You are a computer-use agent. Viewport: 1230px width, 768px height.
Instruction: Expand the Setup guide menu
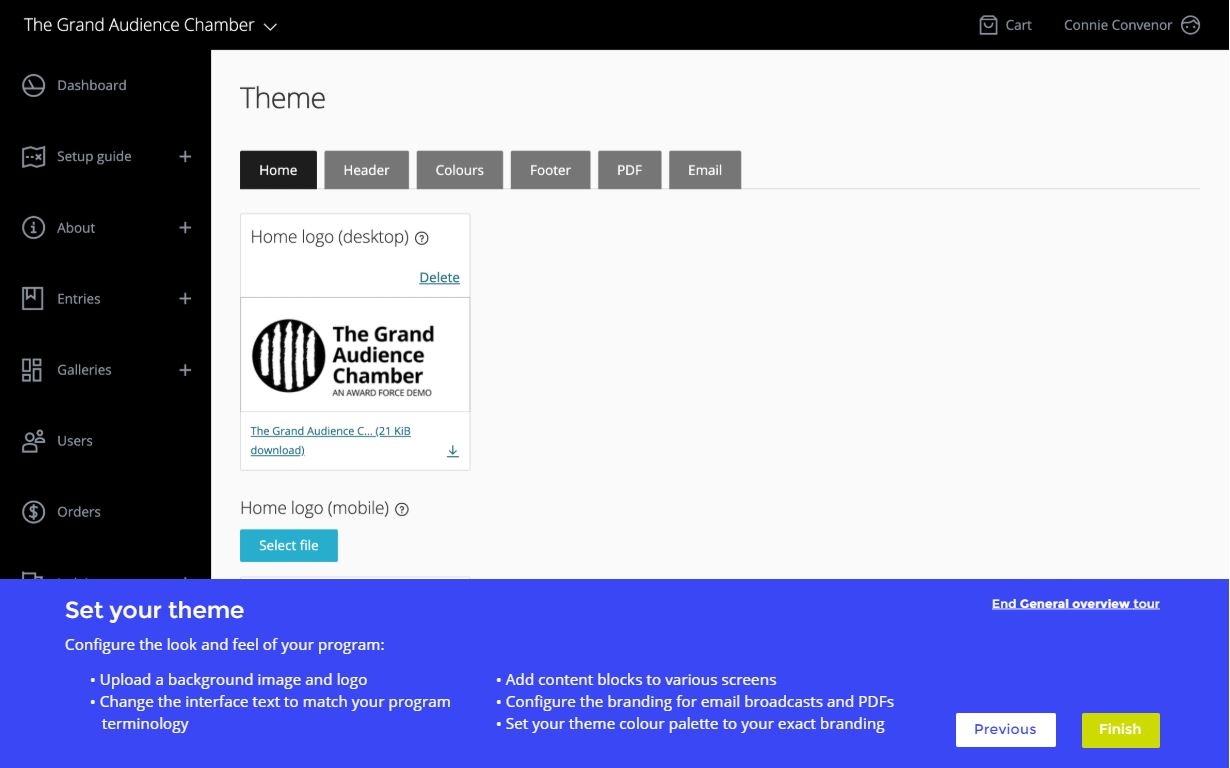coord(185,157)
